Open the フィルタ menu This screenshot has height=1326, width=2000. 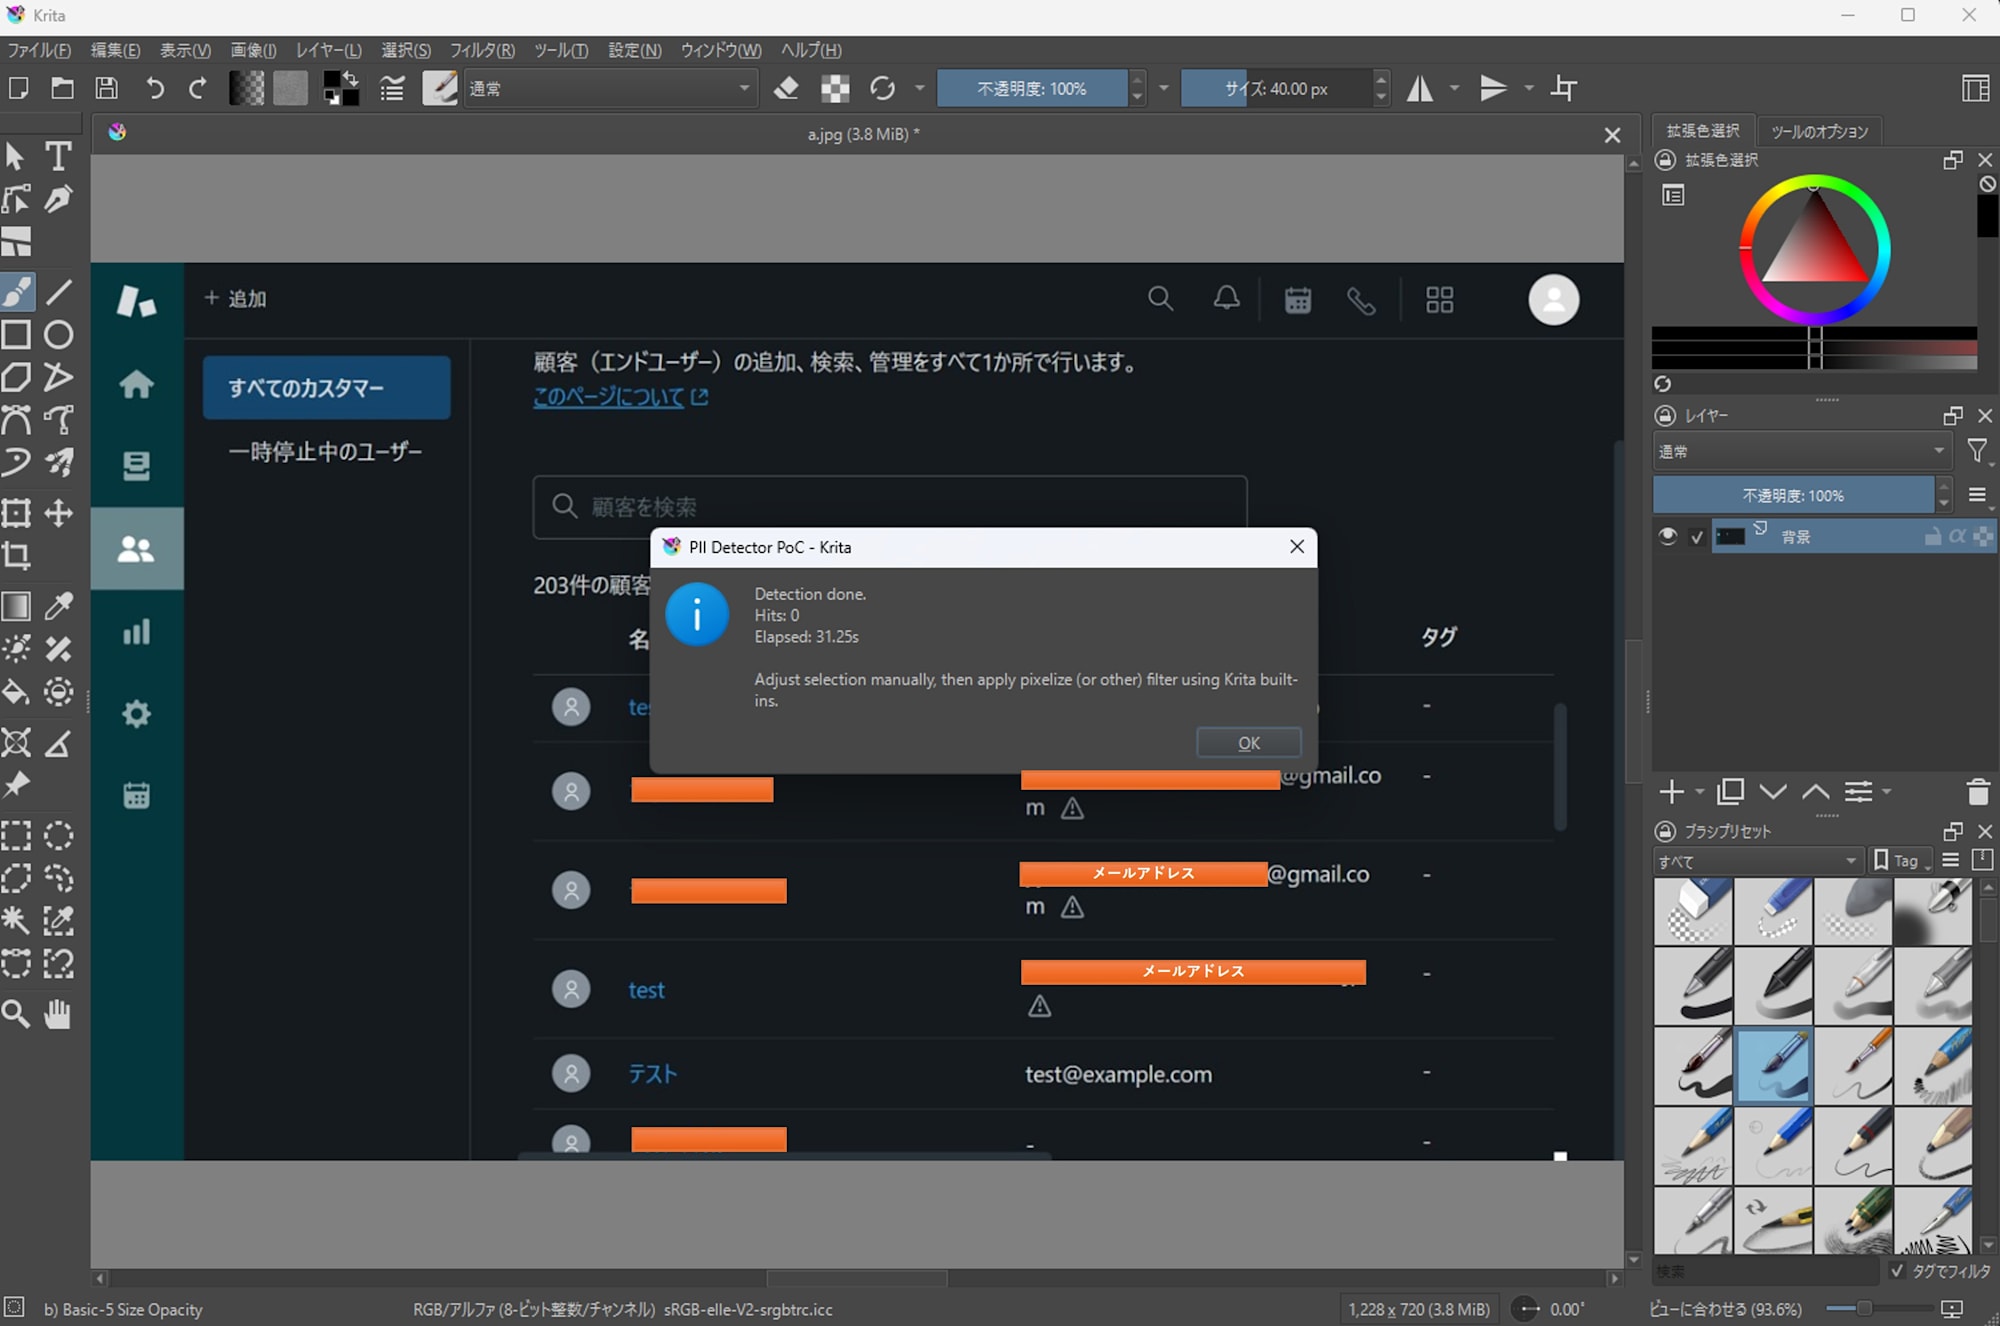coord(480,50)
